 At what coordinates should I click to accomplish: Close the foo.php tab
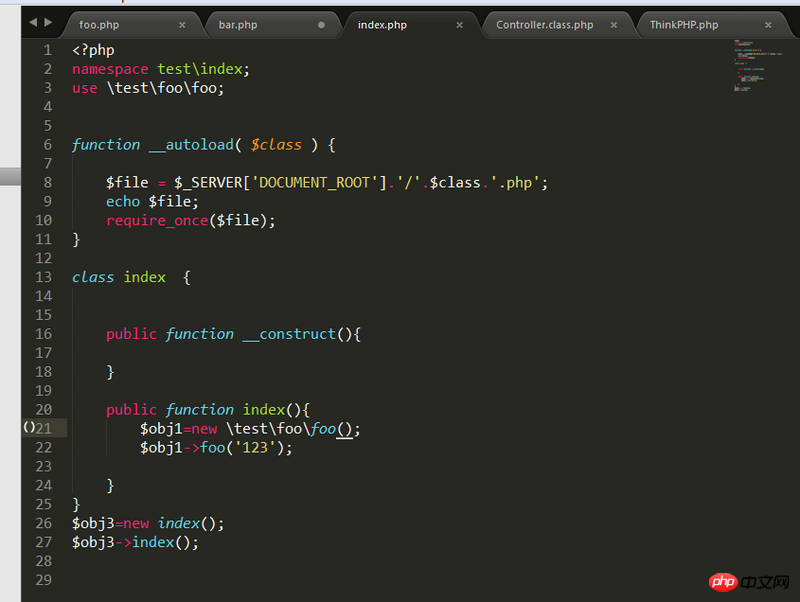[x=182, y=25]
